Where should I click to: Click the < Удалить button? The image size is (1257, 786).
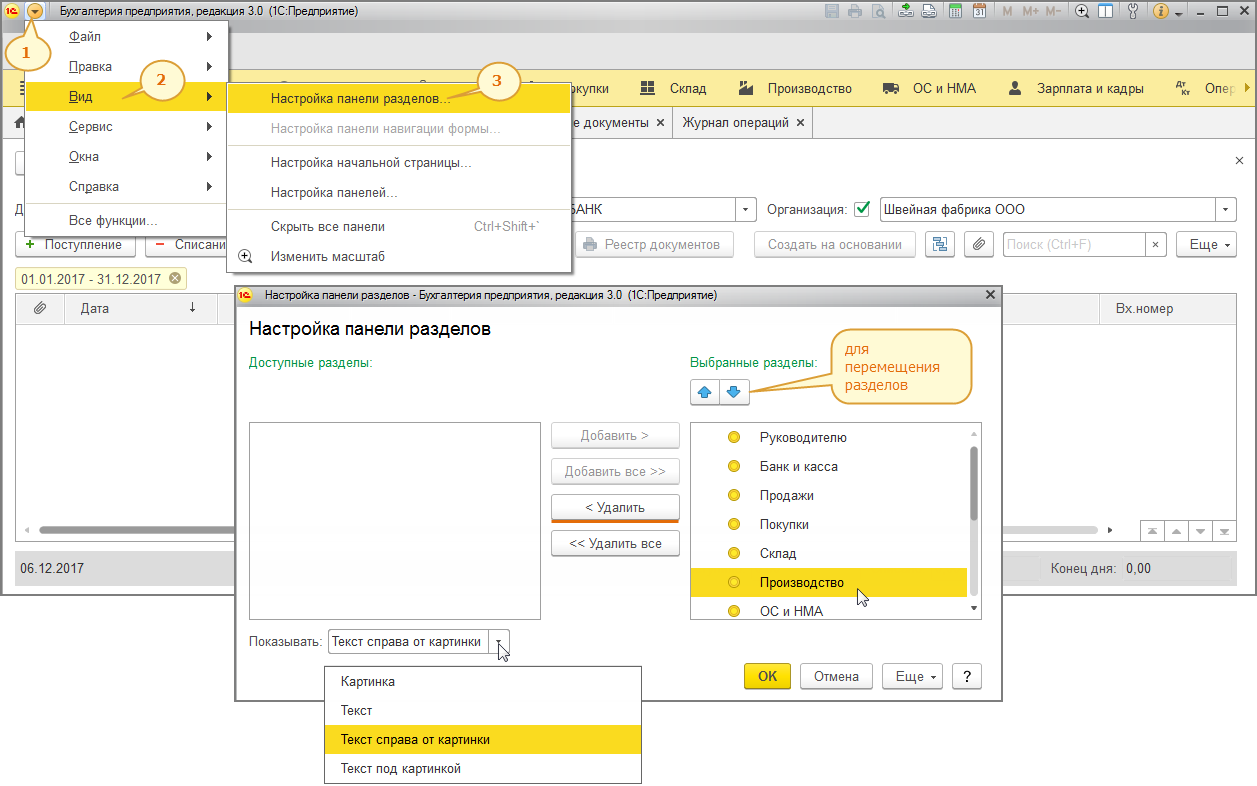click(x=615, y=507)
